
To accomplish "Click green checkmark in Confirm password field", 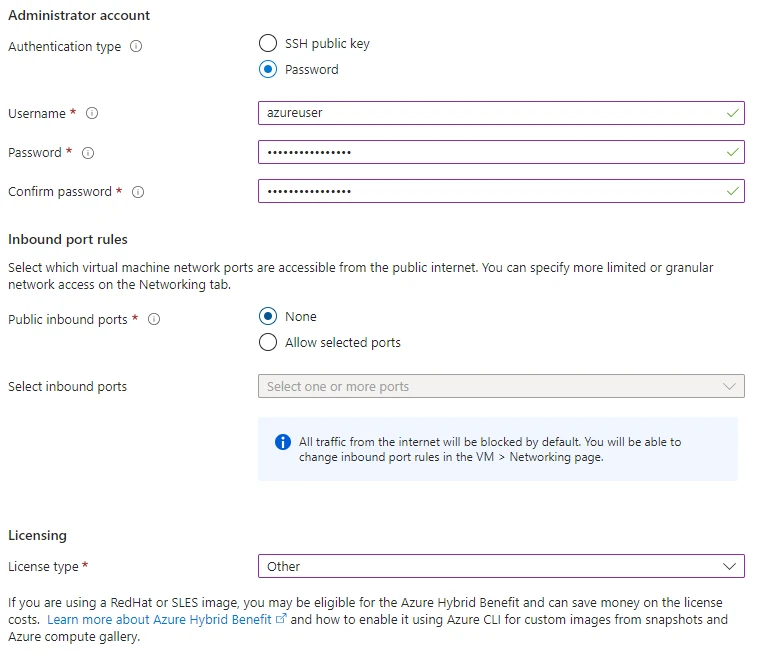I will pyautogui.click(x=733, y=191).
